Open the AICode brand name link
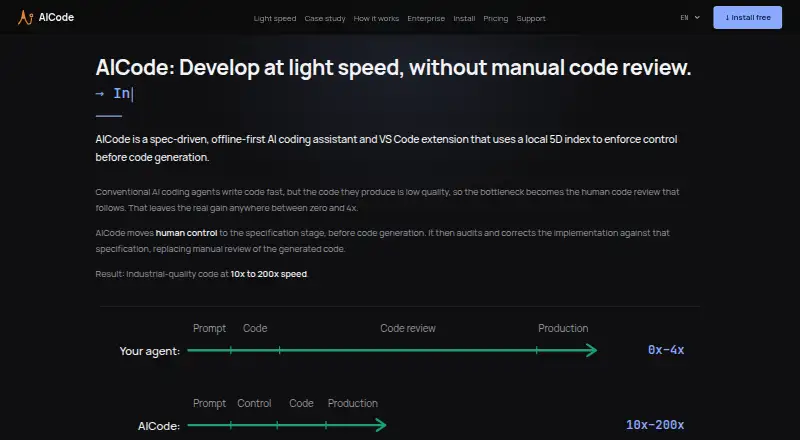Image resolution: width=800 pixels, height=440 pixels. [56, 17]
